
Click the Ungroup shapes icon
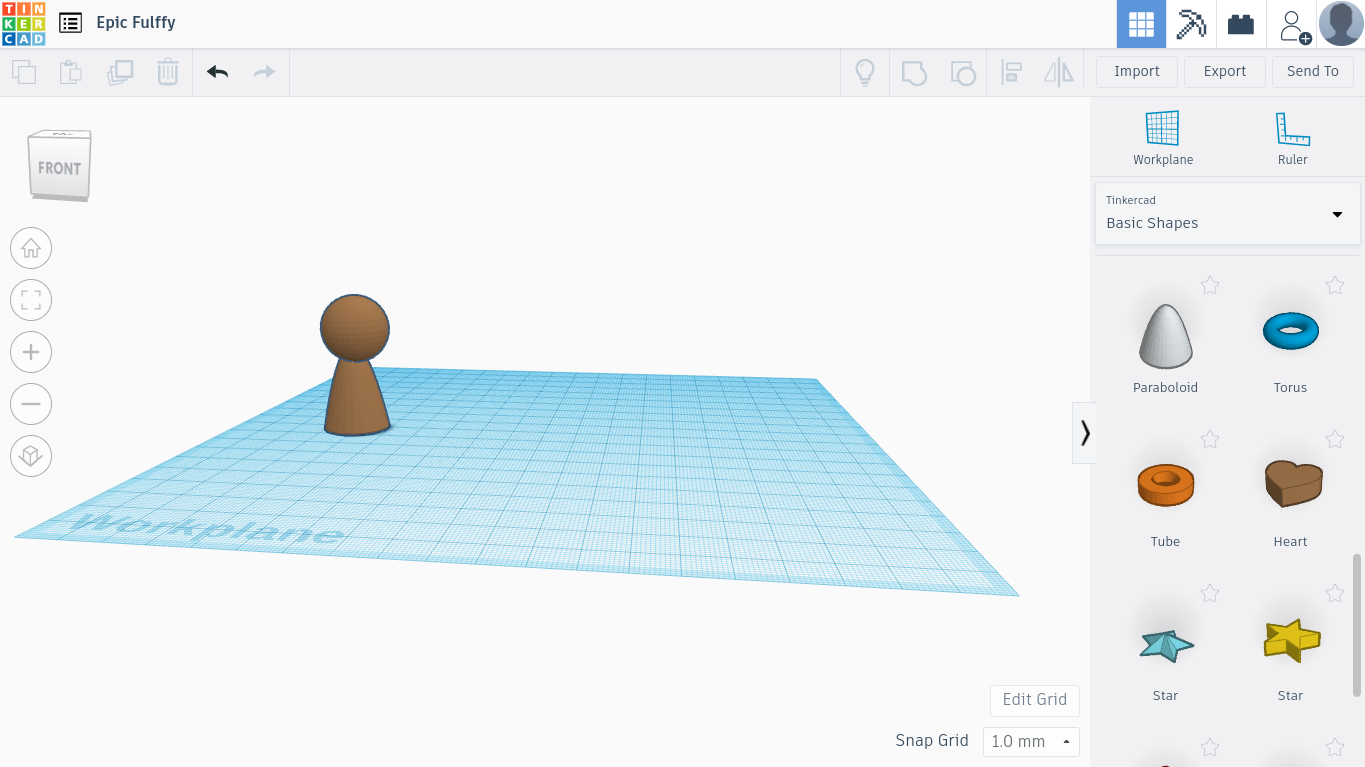pos(962,73)
